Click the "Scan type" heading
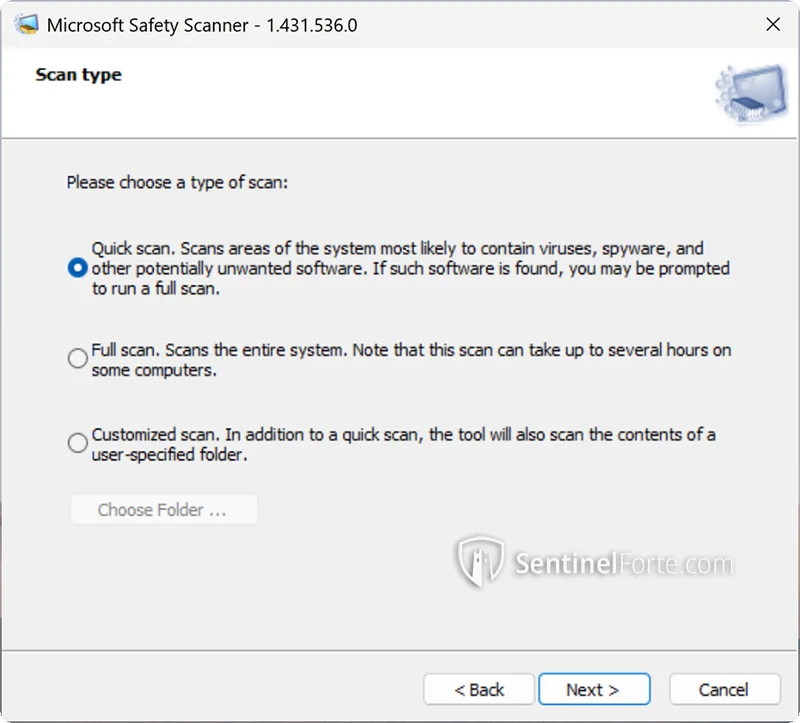This screenshot has height=723, width=800. click(x=78, y=75)
